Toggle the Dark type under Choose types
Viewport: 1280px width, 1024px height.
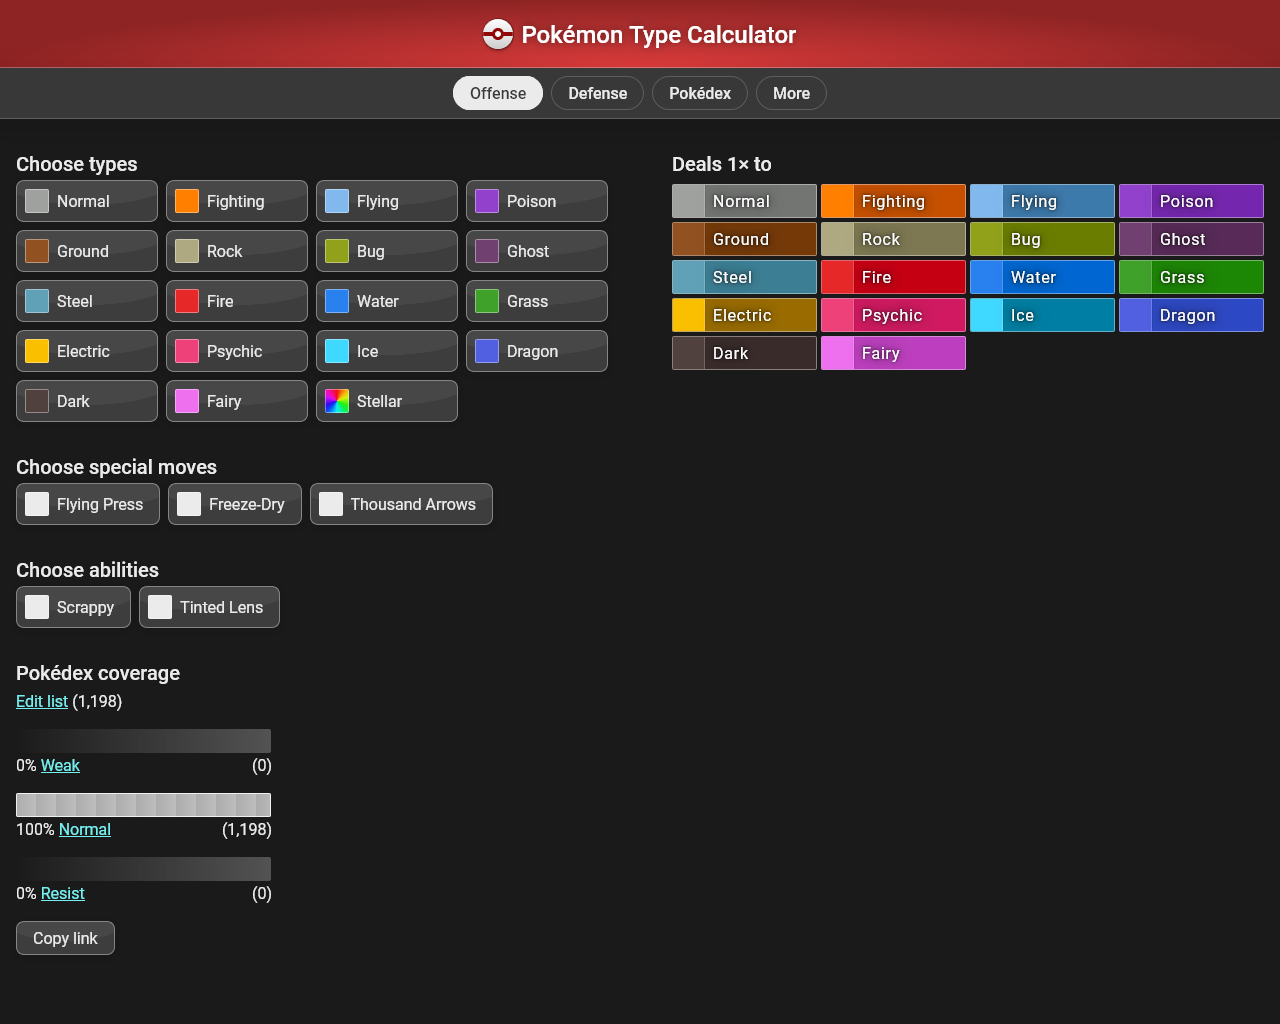click(x=87, y=401)
